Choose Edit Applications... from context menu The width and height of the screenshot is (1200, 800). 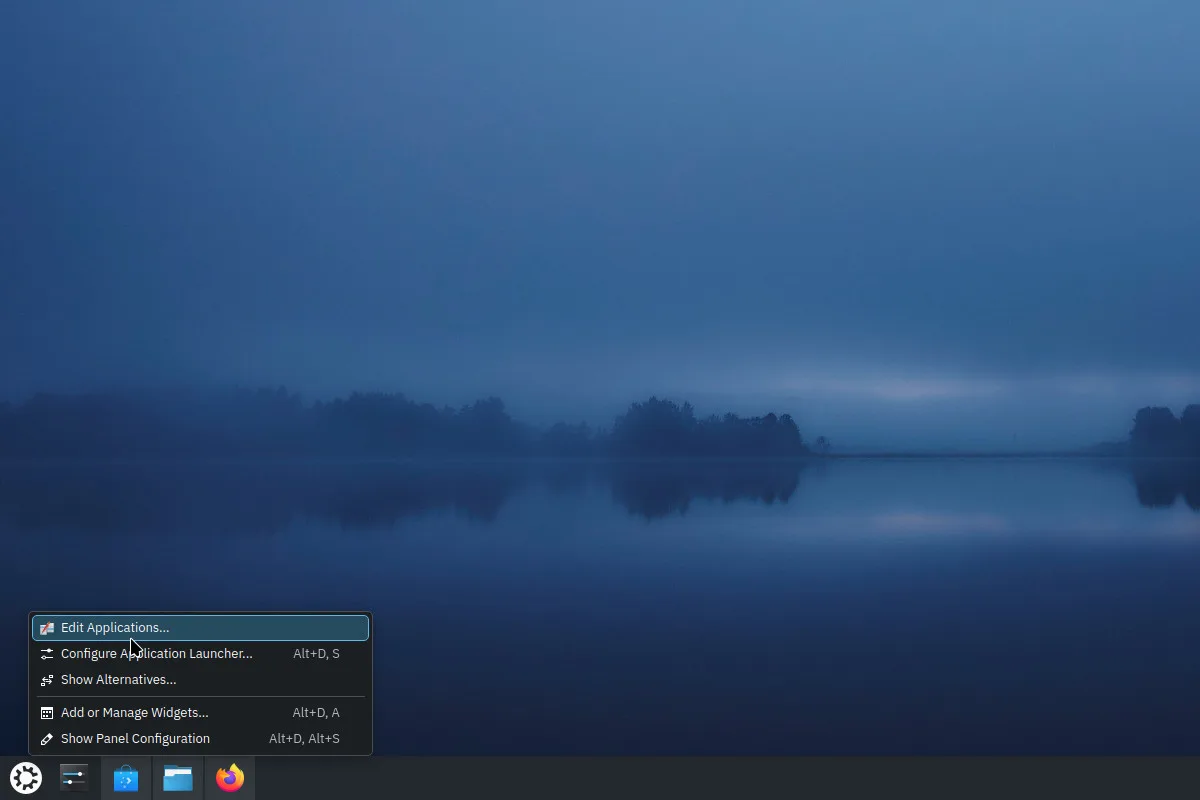(x=200, y=628)
